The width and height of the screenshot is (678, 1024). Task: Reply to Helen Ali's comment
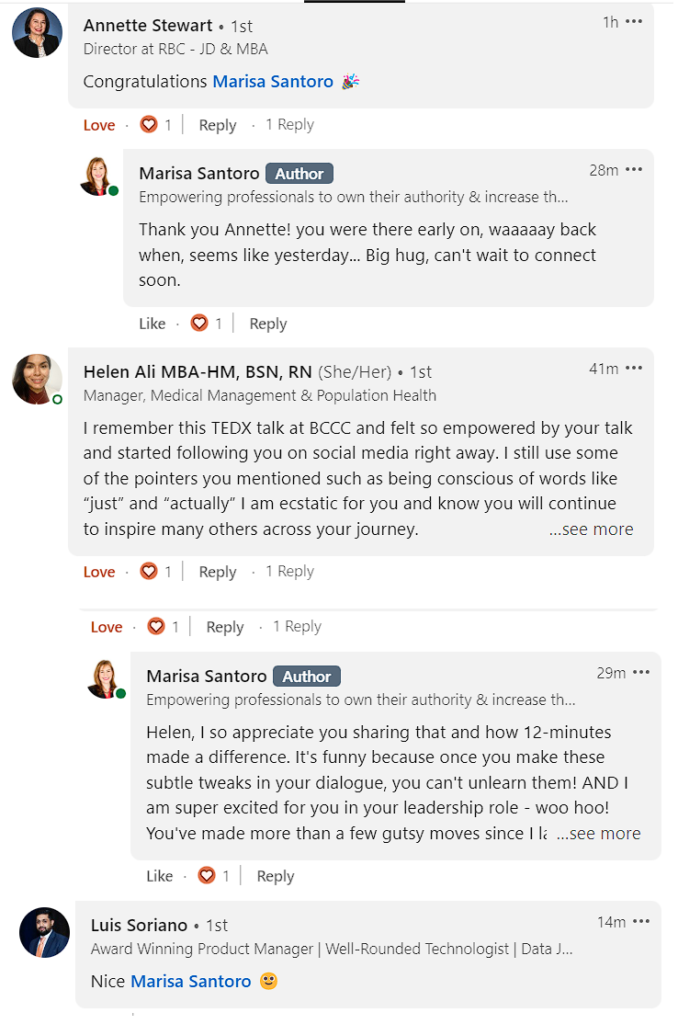point(217,572)
